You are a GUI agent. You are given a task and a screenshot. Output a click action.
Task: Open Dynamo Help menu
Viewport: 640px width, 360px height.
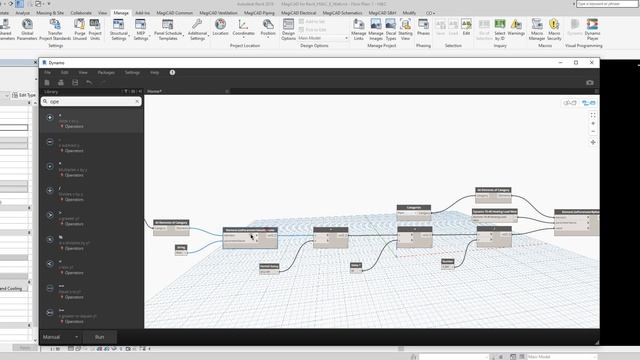click(x=154, y=72)
